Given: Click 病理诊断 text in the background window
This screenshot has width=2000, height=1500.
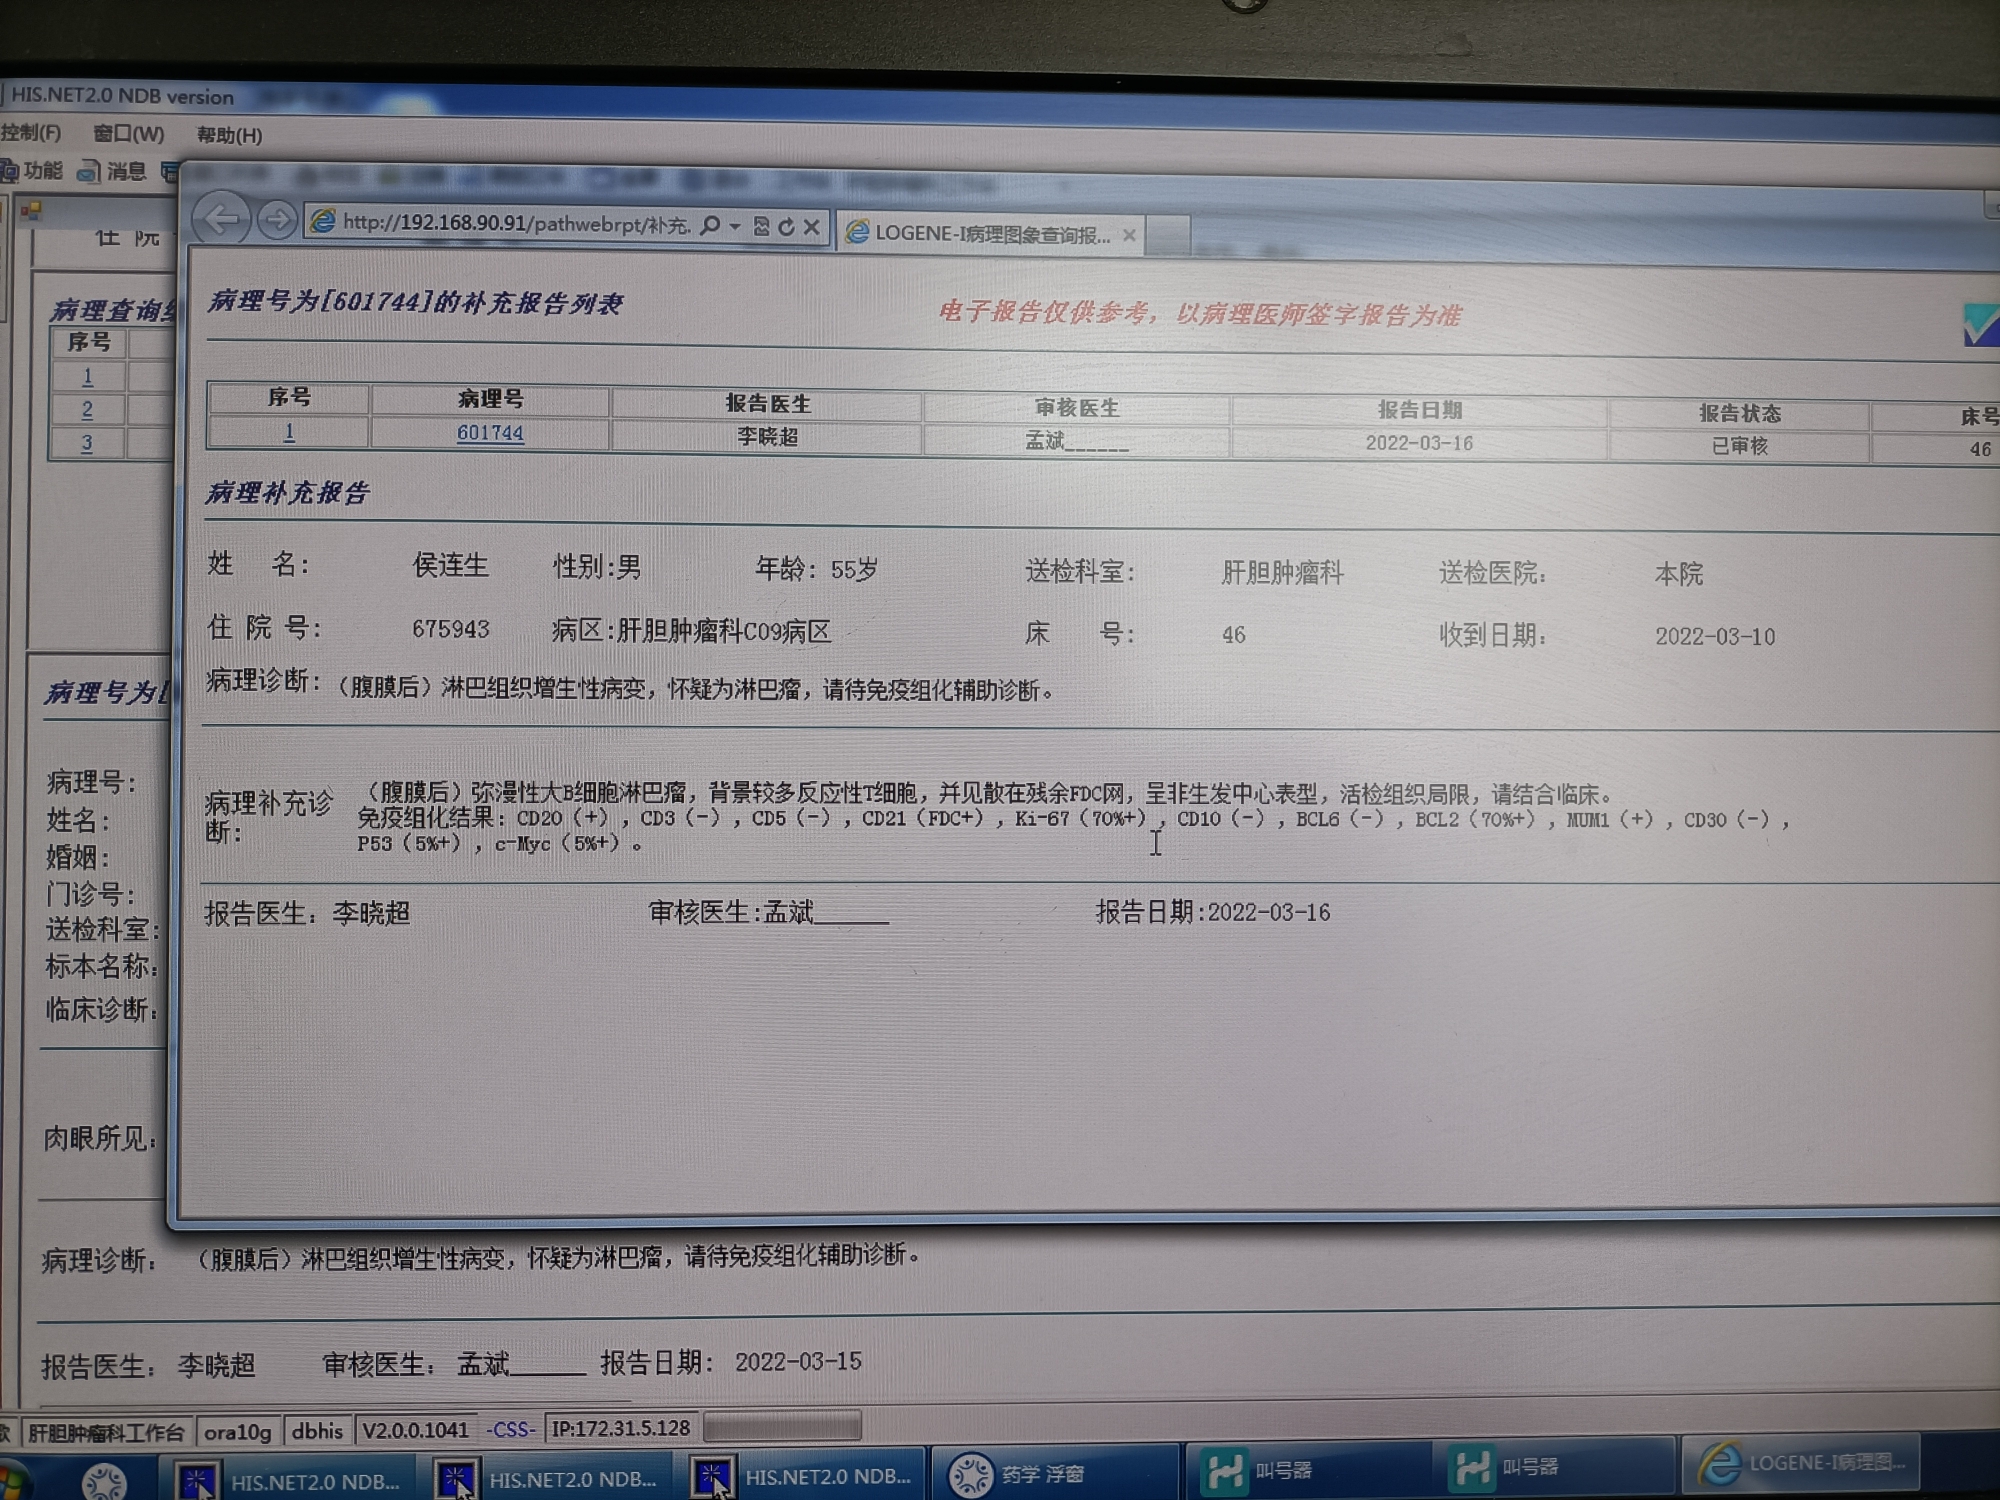Looking at the screenshot, I should coord(99,1261).
